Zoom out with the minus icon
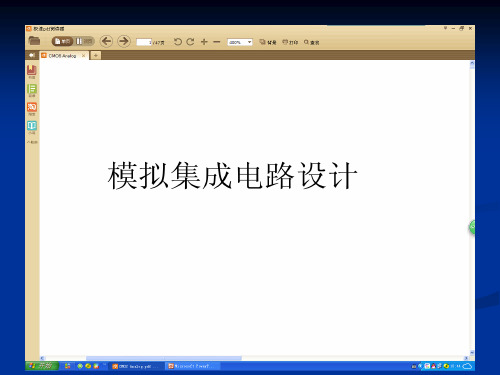Screen dimensions: 500x375 click(x=217, y=42)
